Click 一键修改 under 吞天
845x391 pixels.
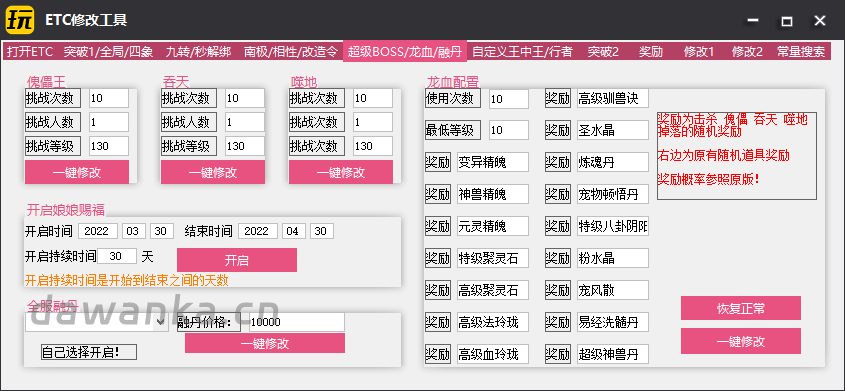(x=213, y=172)
